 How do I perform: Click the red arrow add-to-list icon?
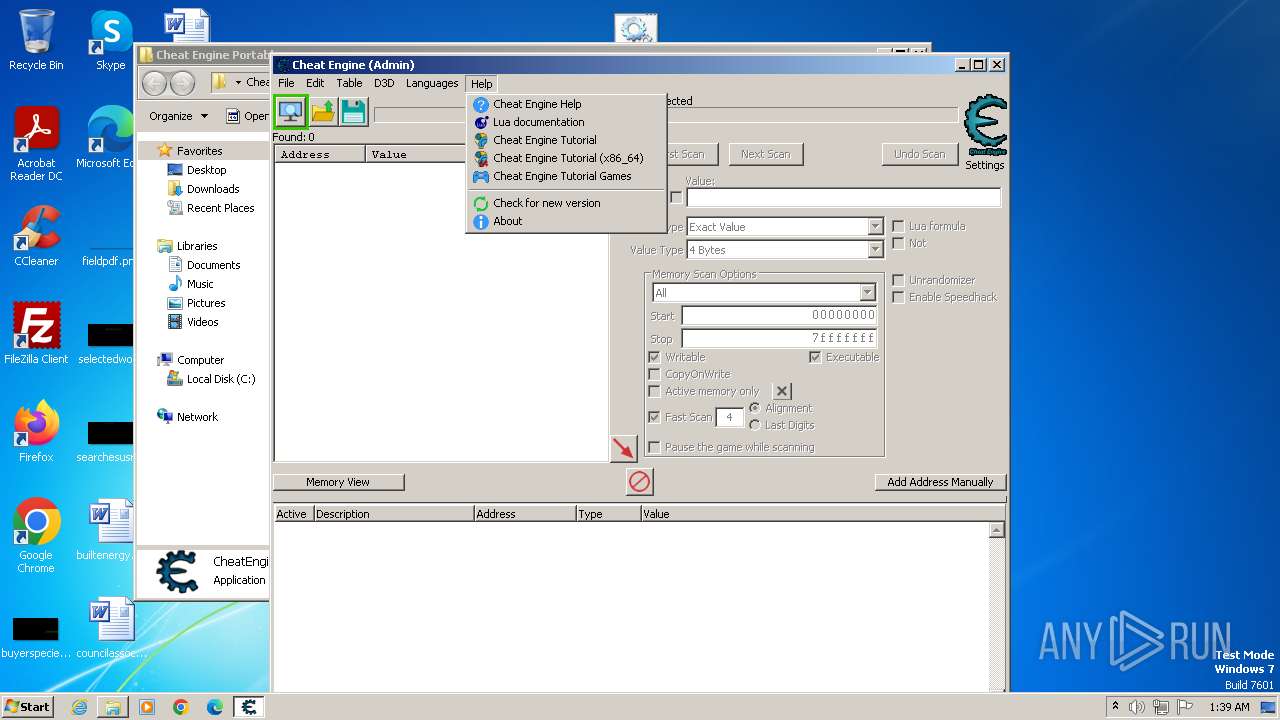click(624, 448)
